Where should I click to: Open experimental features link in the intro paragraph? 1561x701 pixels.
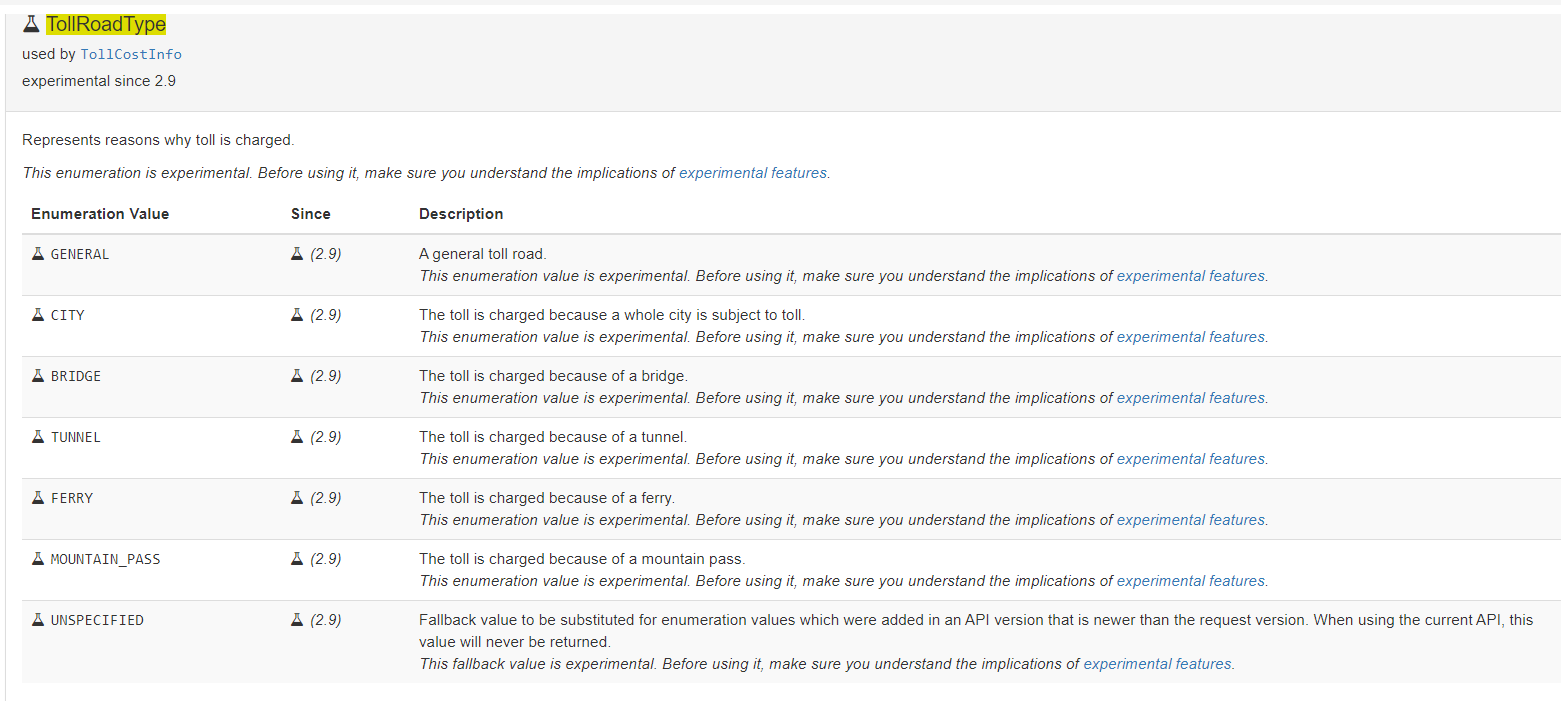[x=753, y=173]
